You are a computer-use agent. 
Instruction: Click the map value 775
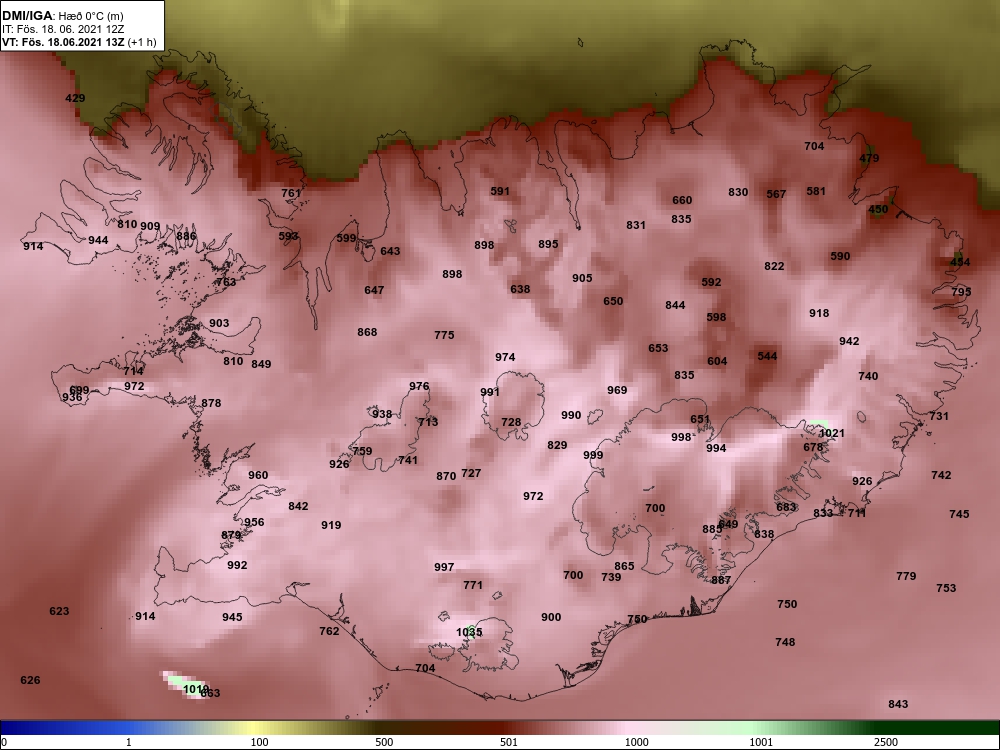click(x=444, y=335)
